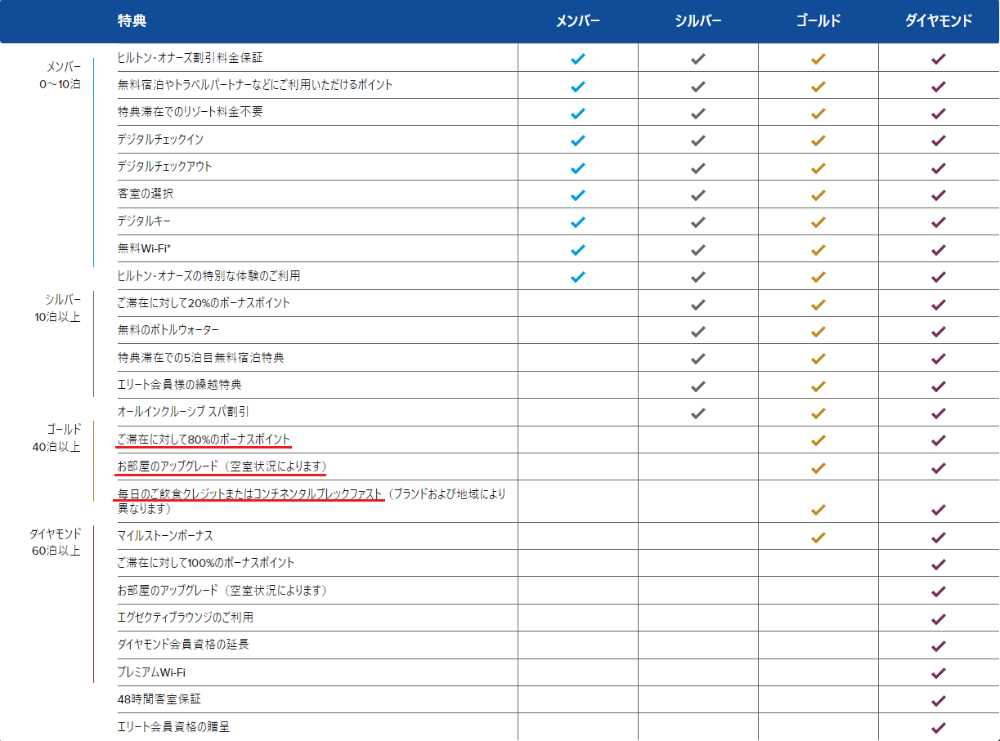Click Member checkmark for 客室の選択 row
Viewport: 1000px width, 741px height.
578,195
